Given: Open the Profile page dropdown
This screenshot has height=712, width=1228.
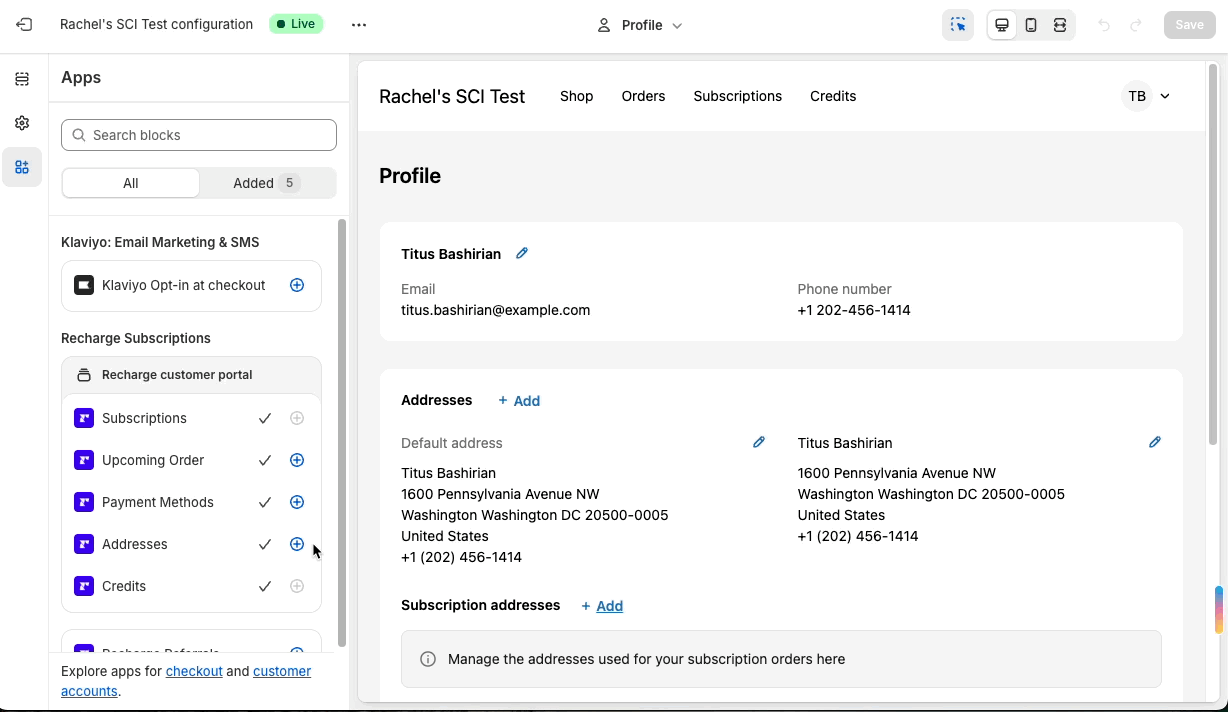Looking at the screenshot, I should (640, 25).
